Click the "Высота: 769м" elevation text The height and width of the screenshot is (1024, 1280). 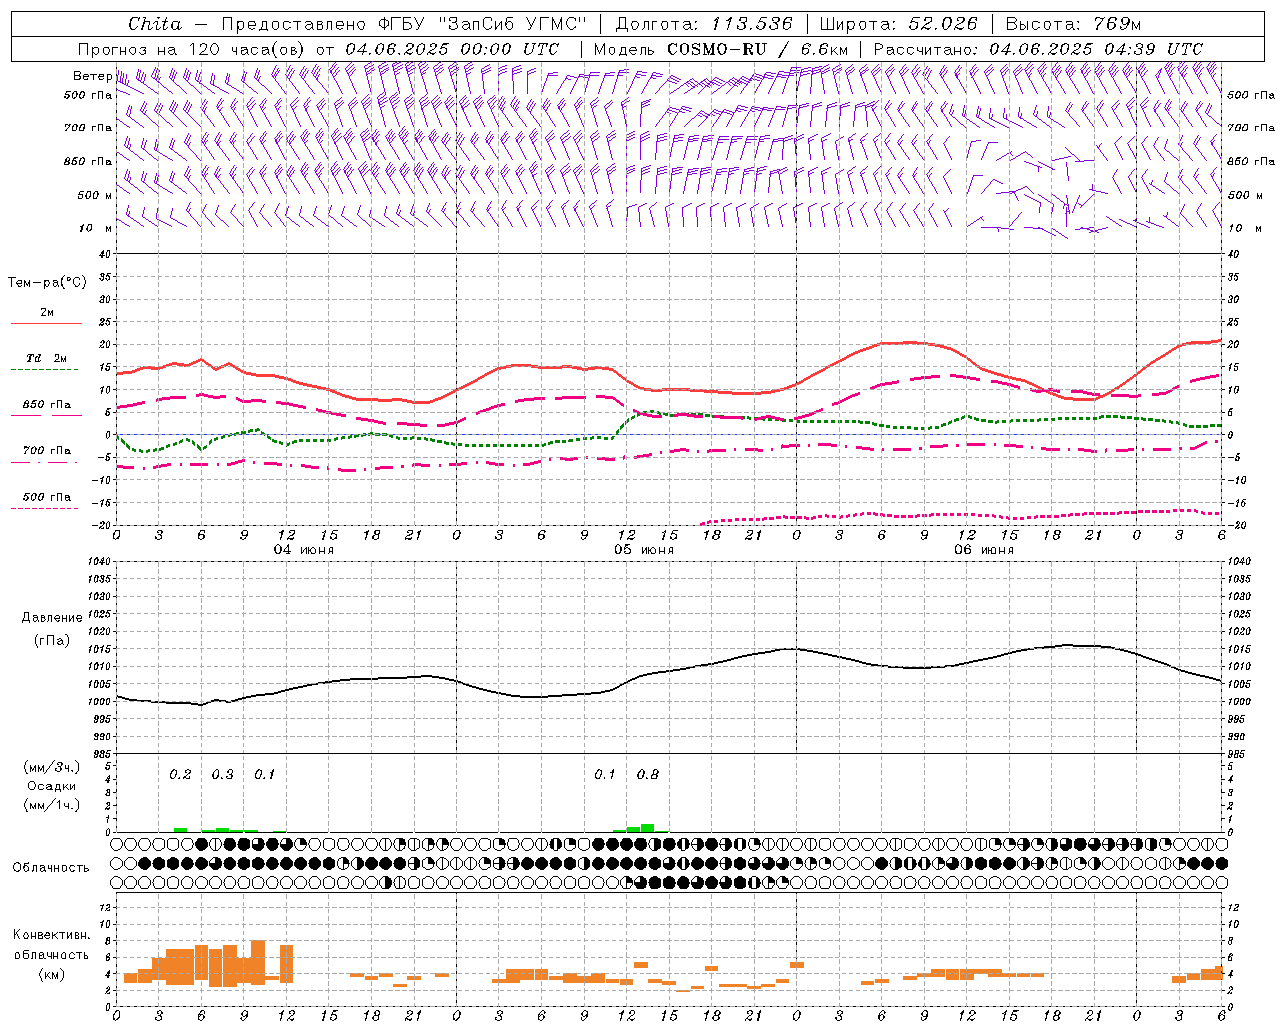1073,24
